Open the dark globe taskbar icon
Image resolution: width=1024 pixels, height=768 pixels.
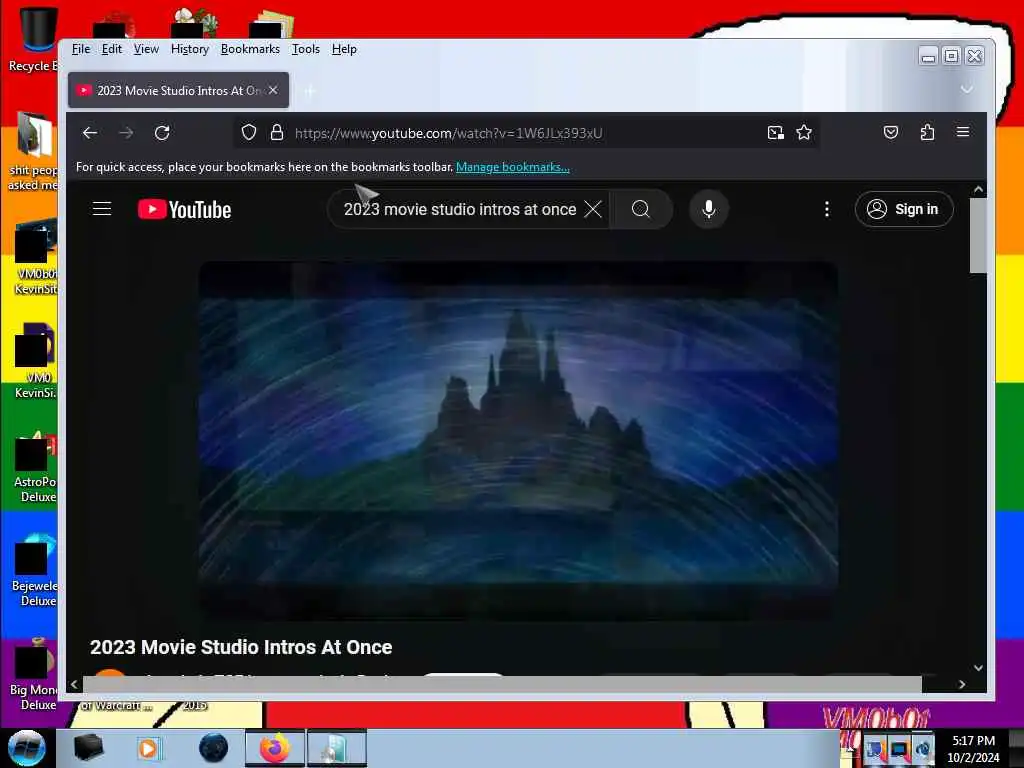click(214, 748)
